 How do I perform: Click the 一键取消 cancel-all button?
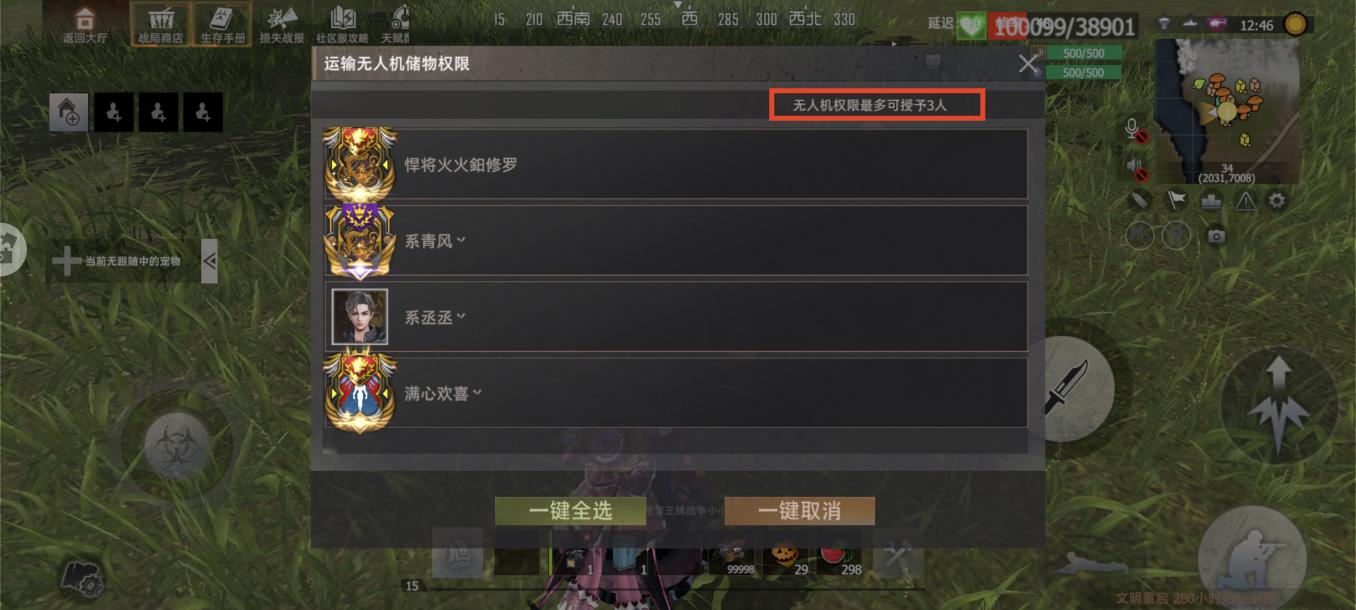tap(799, 511)
